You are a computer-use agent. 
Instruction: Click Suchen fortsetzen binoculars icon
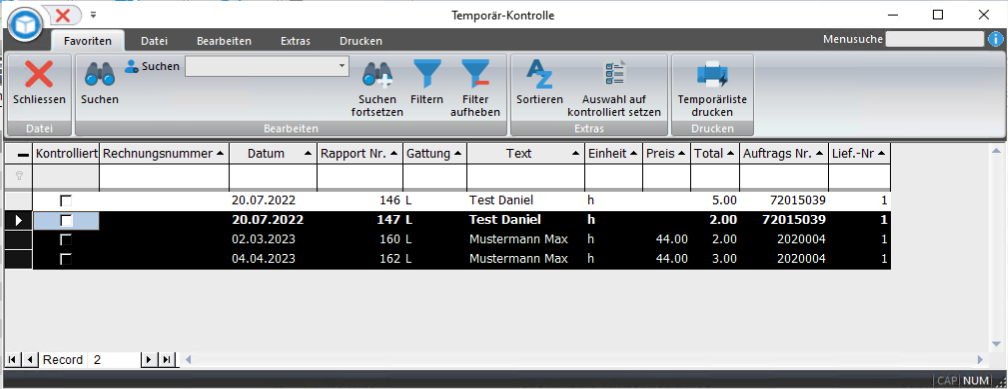377,74
